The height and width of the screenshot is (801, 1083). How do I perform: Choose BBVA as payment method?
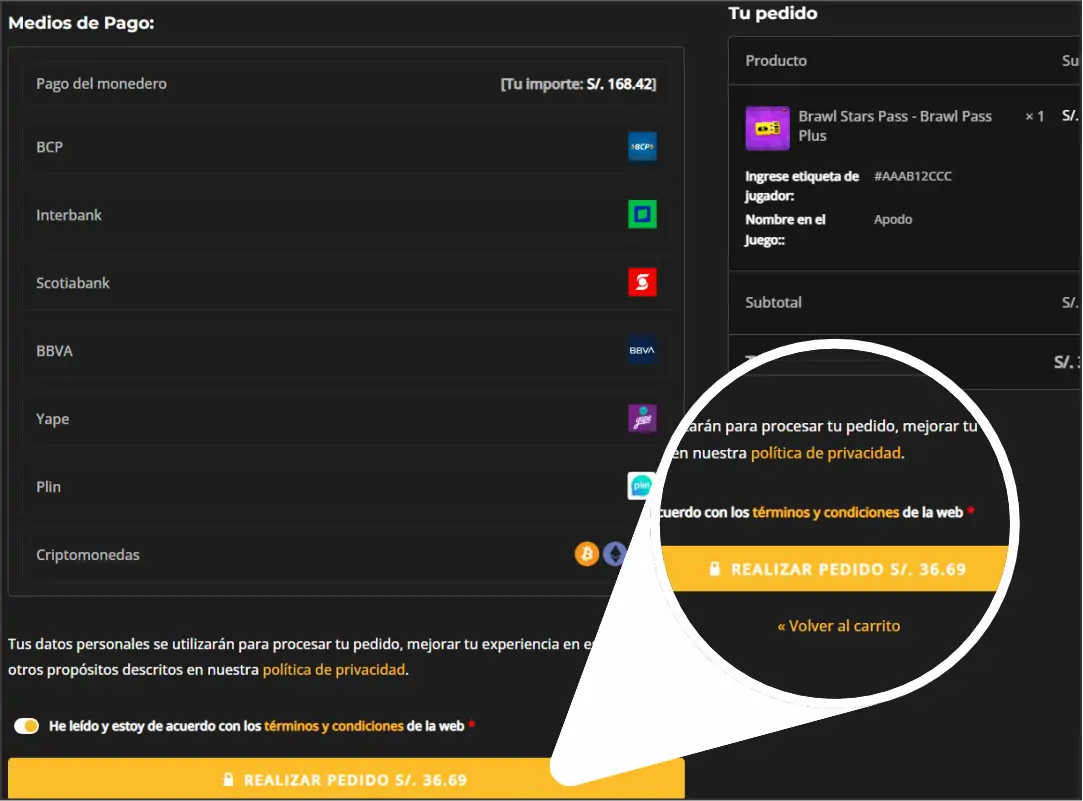coord(346,351)
